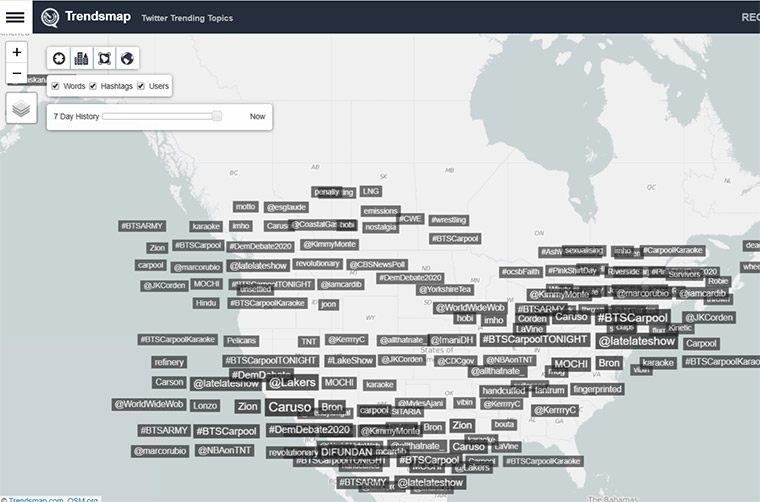This screenshot has height=502, width=760.
Task: Zoom in on the map
Action: tap(16, 52)
